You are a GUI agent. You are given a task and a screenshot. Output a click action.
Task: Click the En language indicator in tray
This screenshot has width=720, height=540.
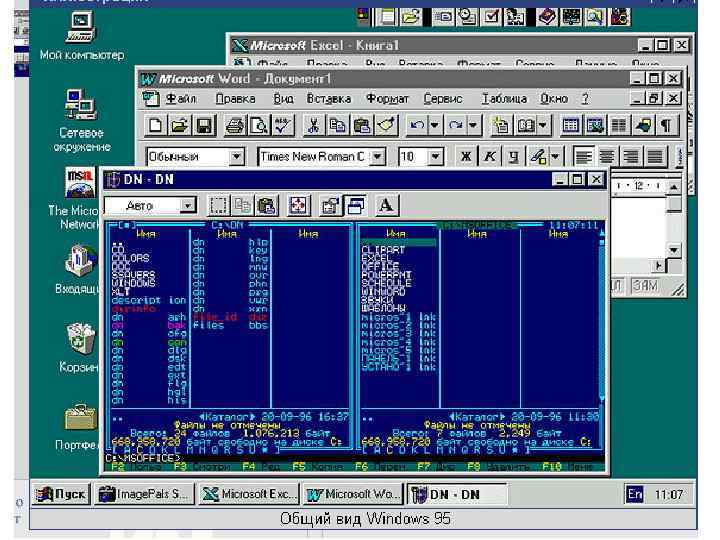pos(635,495)
